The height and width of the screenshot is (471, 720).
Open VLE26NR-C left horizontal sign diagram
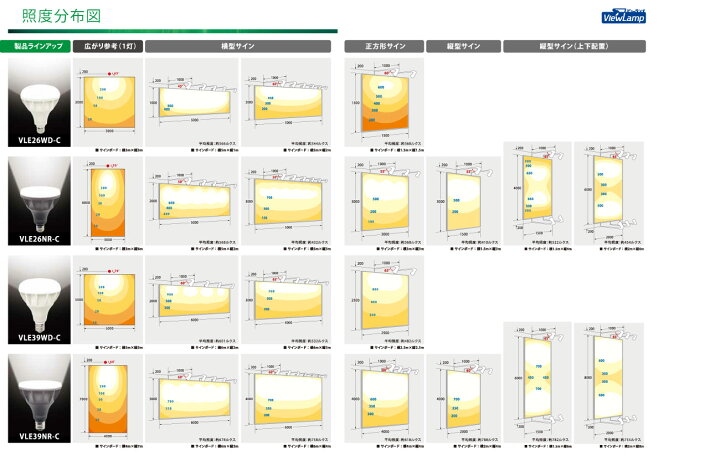192,201
